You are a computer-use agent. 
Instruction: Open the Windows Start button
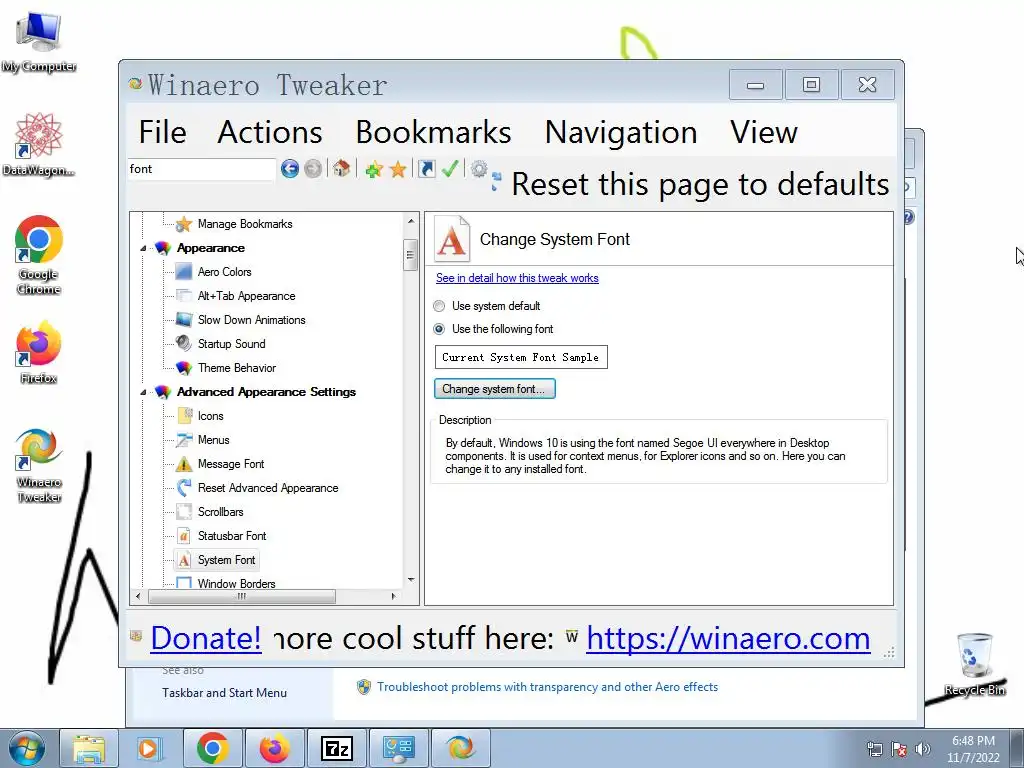pyautogui.click(x=26, y=748)
